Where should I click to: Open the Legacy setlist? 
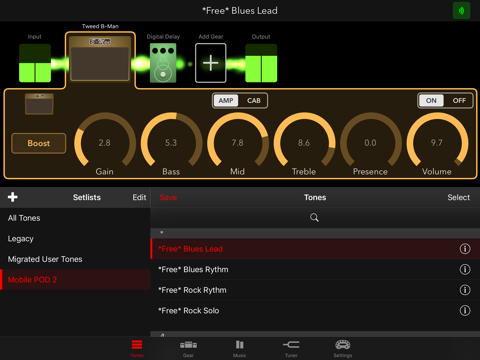tap(75, 239)
